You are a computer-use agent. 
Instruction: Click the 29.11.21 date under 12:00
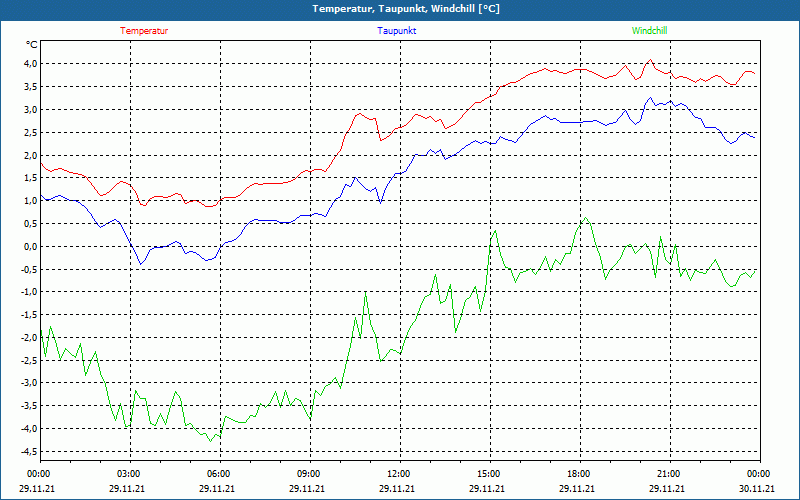click(396, 489)
